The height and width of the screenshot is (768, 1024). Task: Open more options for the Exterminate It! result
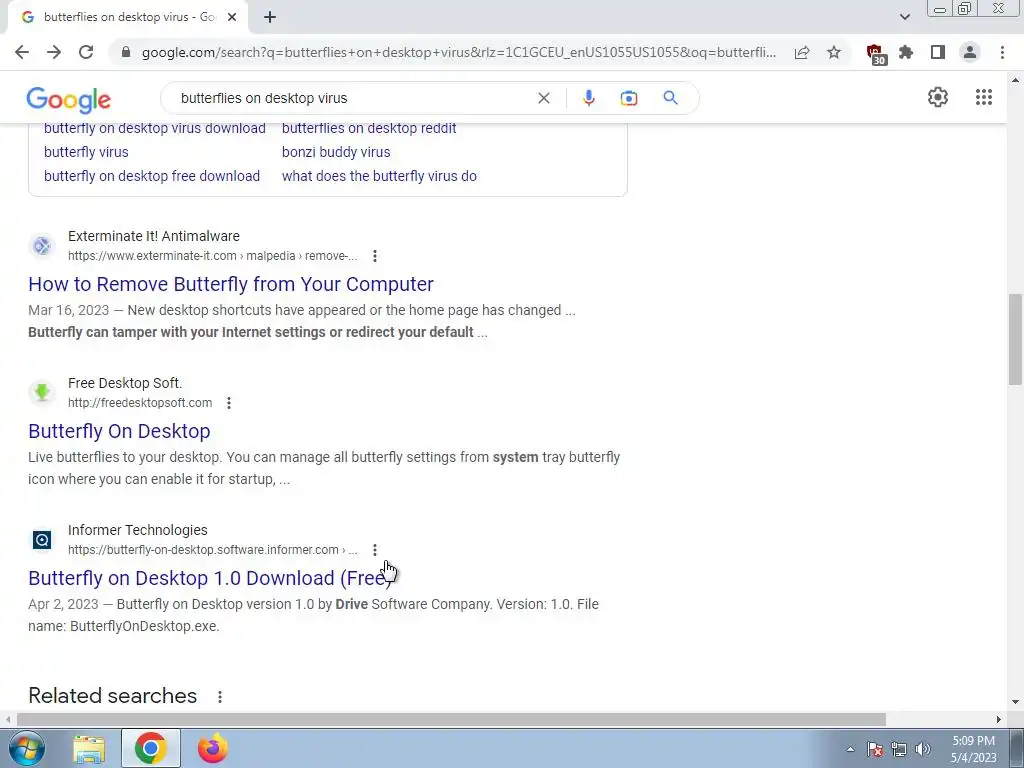[x=375, y=256]
